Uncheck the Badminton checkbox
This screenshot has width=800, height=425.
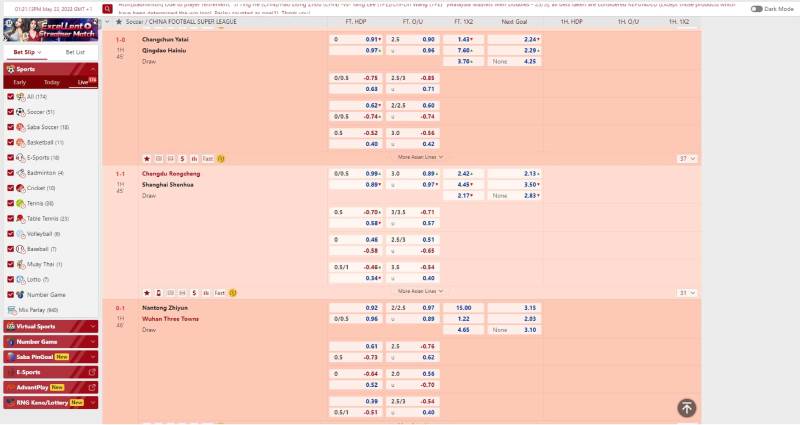coord(11,173)
